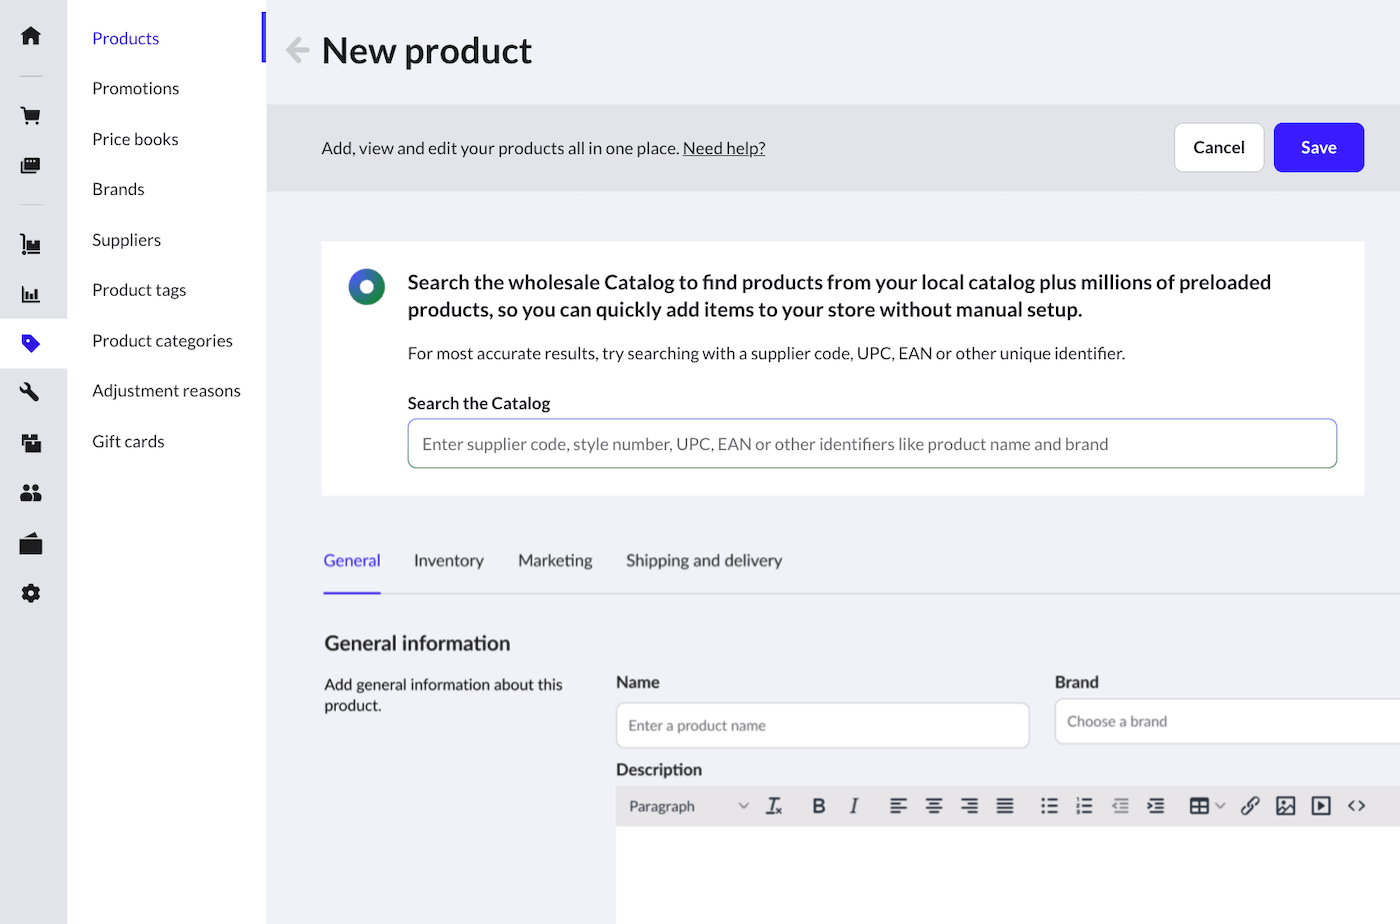Click the product Name input field
1400x924 pixels.
pos(822,725)
